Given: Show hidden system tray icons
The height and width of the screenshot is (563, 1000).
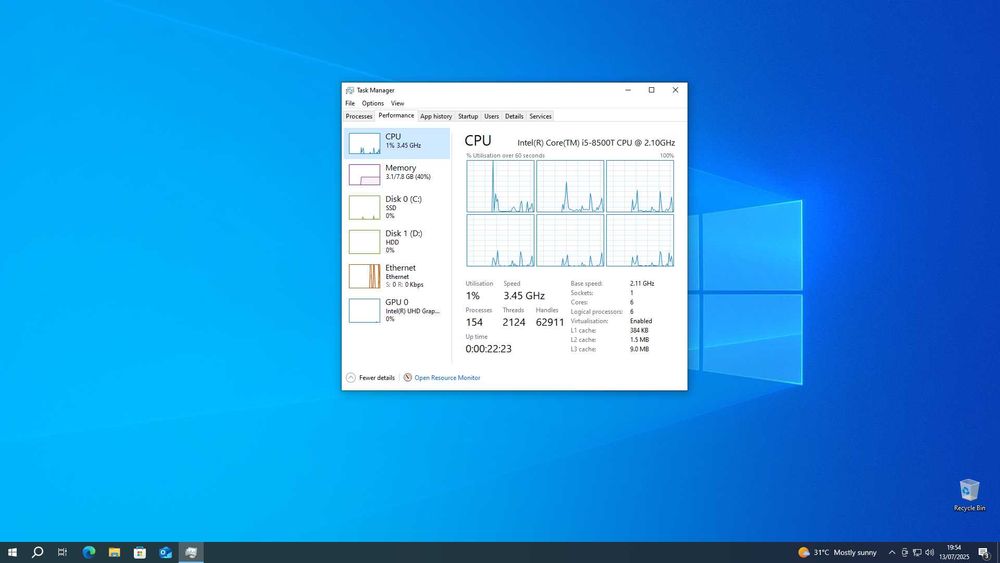Looking at the screenshot, I should pyautogui.click(x=892, y=553).
